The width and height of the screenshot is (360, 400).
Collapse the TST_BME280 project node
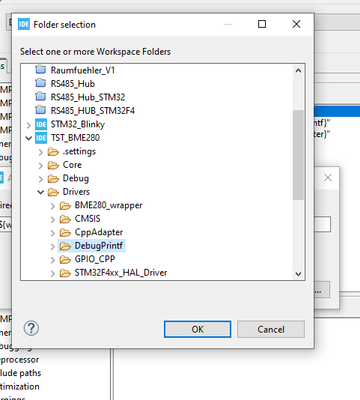click(29, 138)
